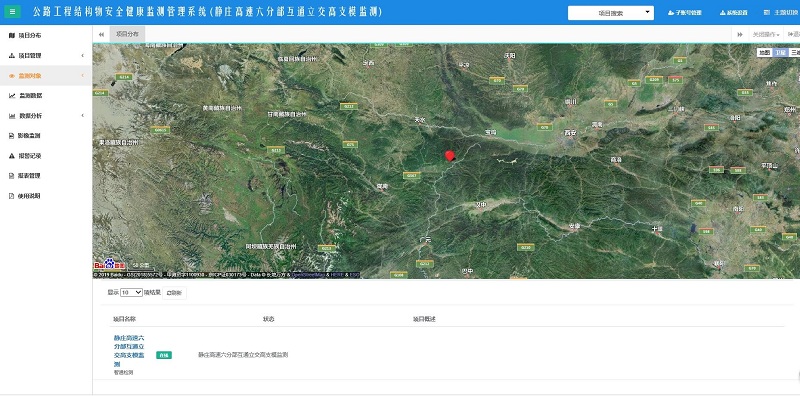This screenshot has height=396, width=800.
Task: Open 报表管理 document icon in sidebar
Action: coord(11,176)
